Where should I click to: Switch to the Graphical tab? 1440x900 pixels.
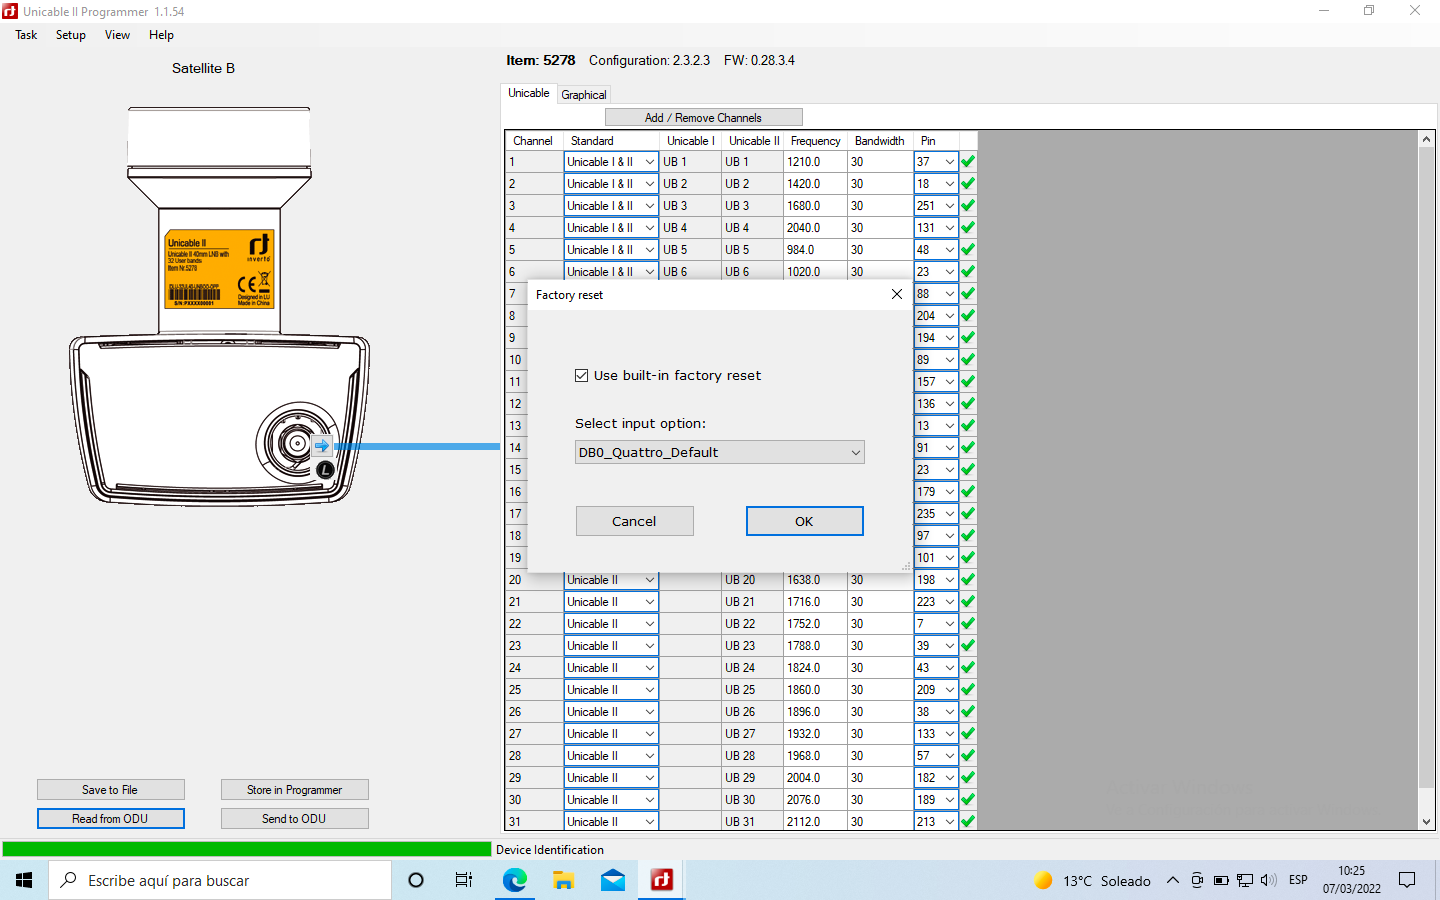click(584, 95)
